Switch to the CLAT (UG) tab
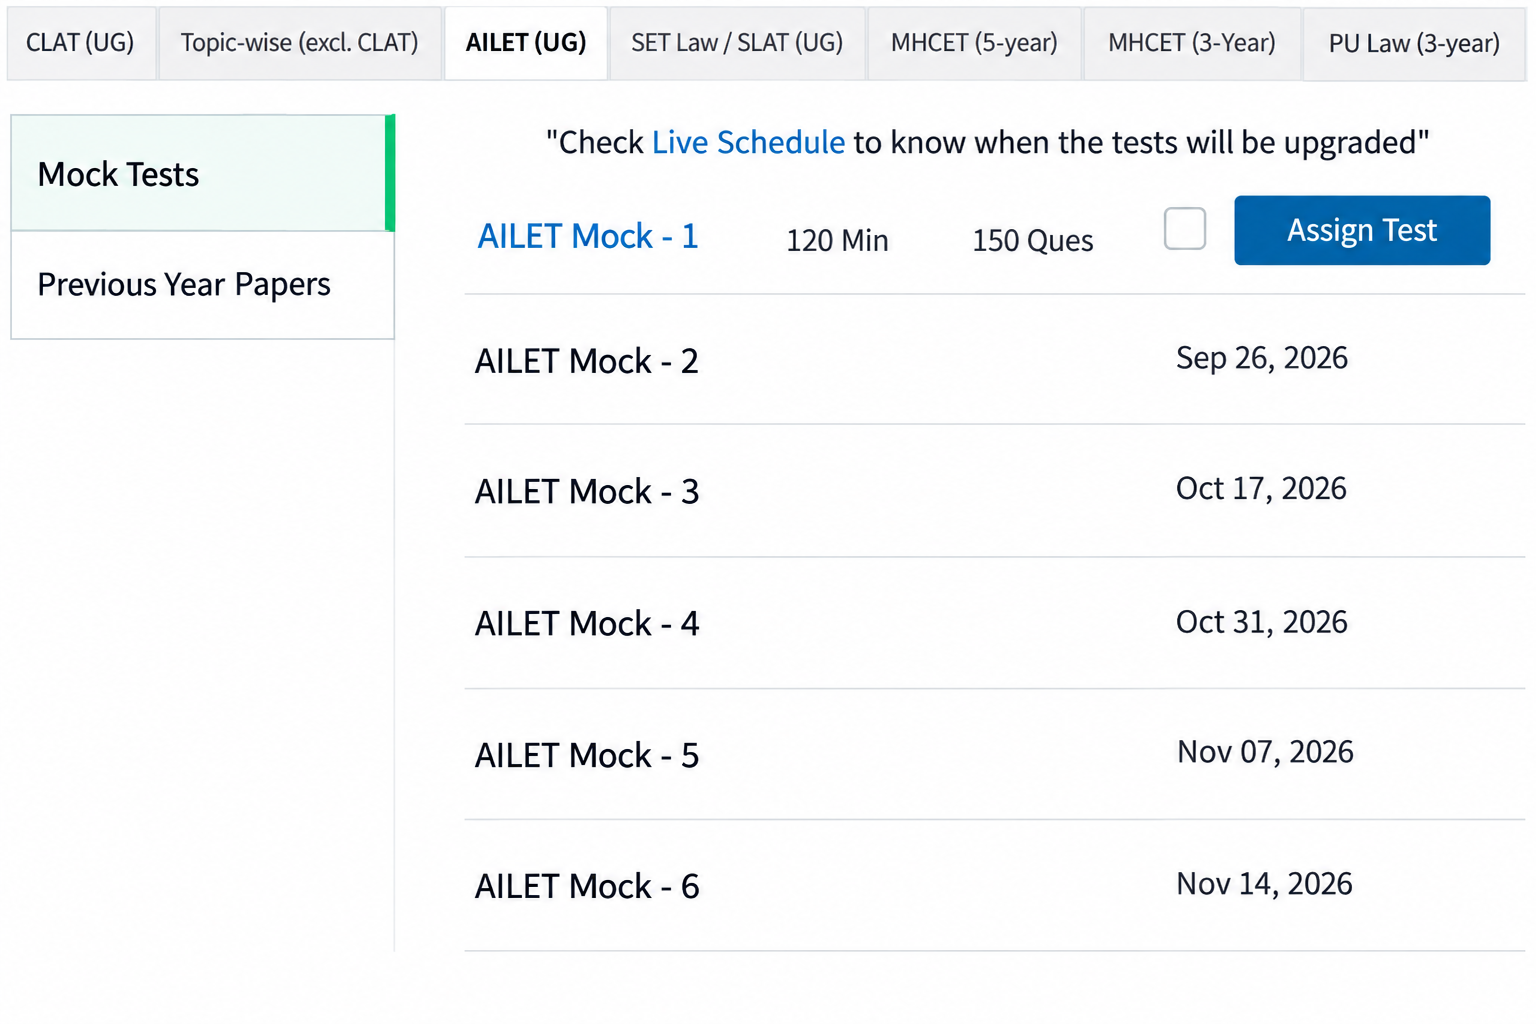Image resolution: width=1536 pixels, height=1024 pixels. [x=80, y=43]
